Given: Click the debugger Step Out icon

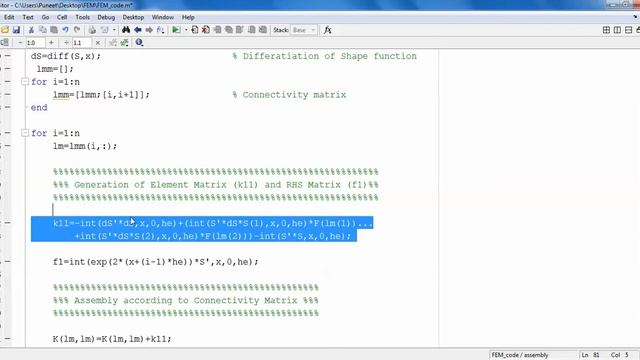Looking at the screenshot, I should coord(240,30).
